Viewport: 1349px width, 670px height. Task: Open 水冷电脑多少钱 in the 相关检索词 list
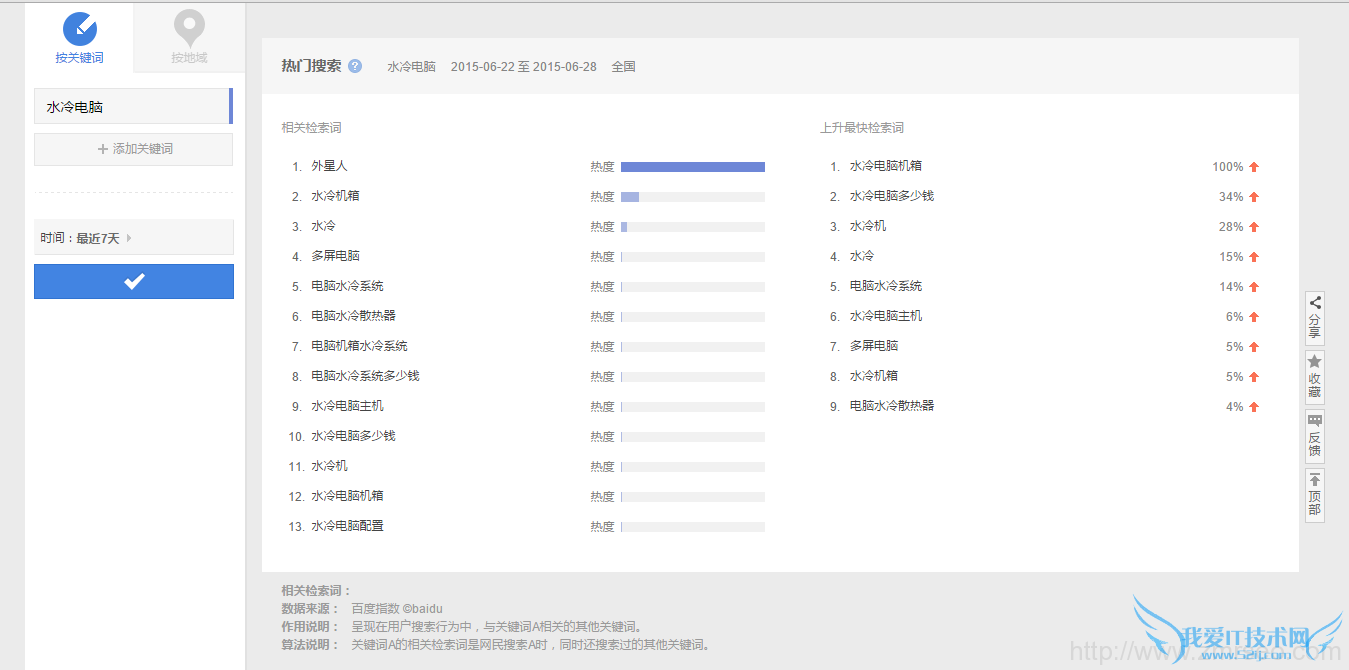tap(353, 436)
